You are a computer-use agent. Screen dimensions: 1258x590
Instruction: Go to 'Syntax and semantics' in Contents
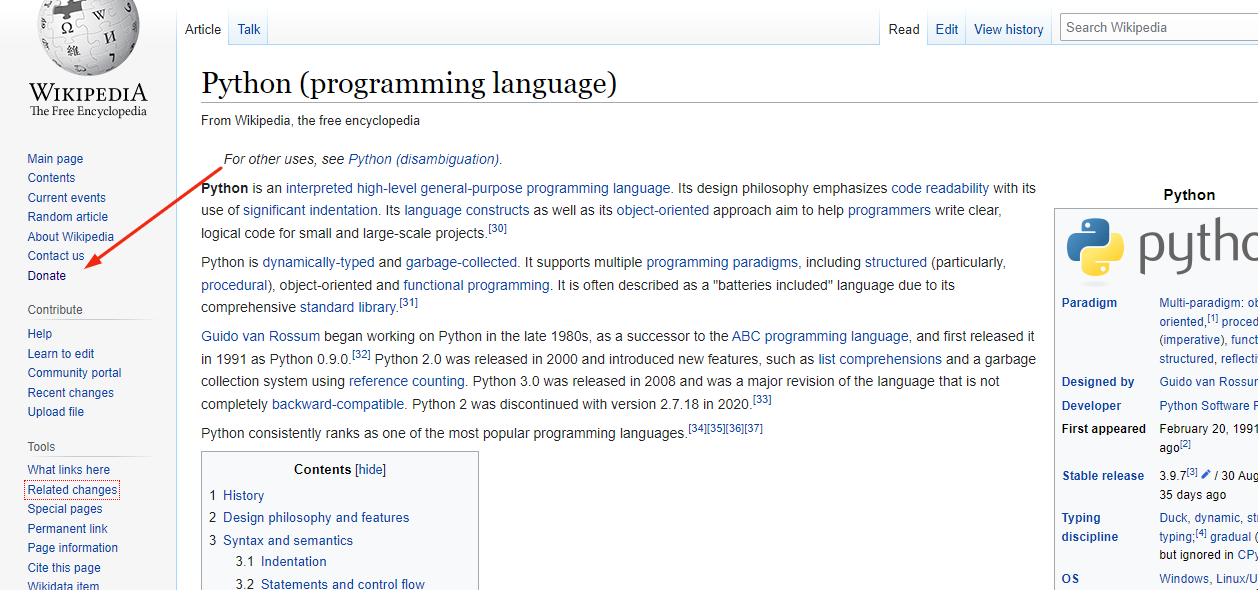288,540
